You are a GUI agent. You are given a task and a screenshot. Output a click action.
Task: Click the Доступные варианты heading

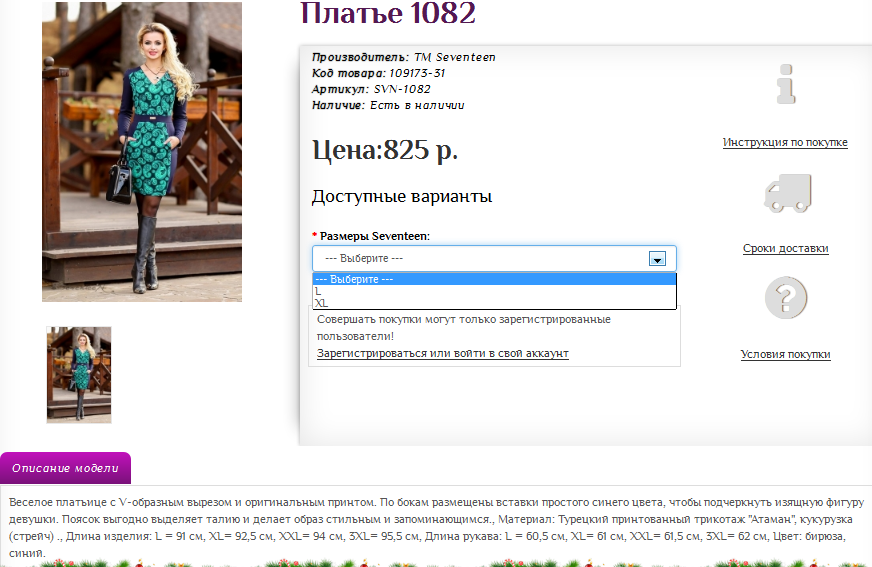point(402,197)
